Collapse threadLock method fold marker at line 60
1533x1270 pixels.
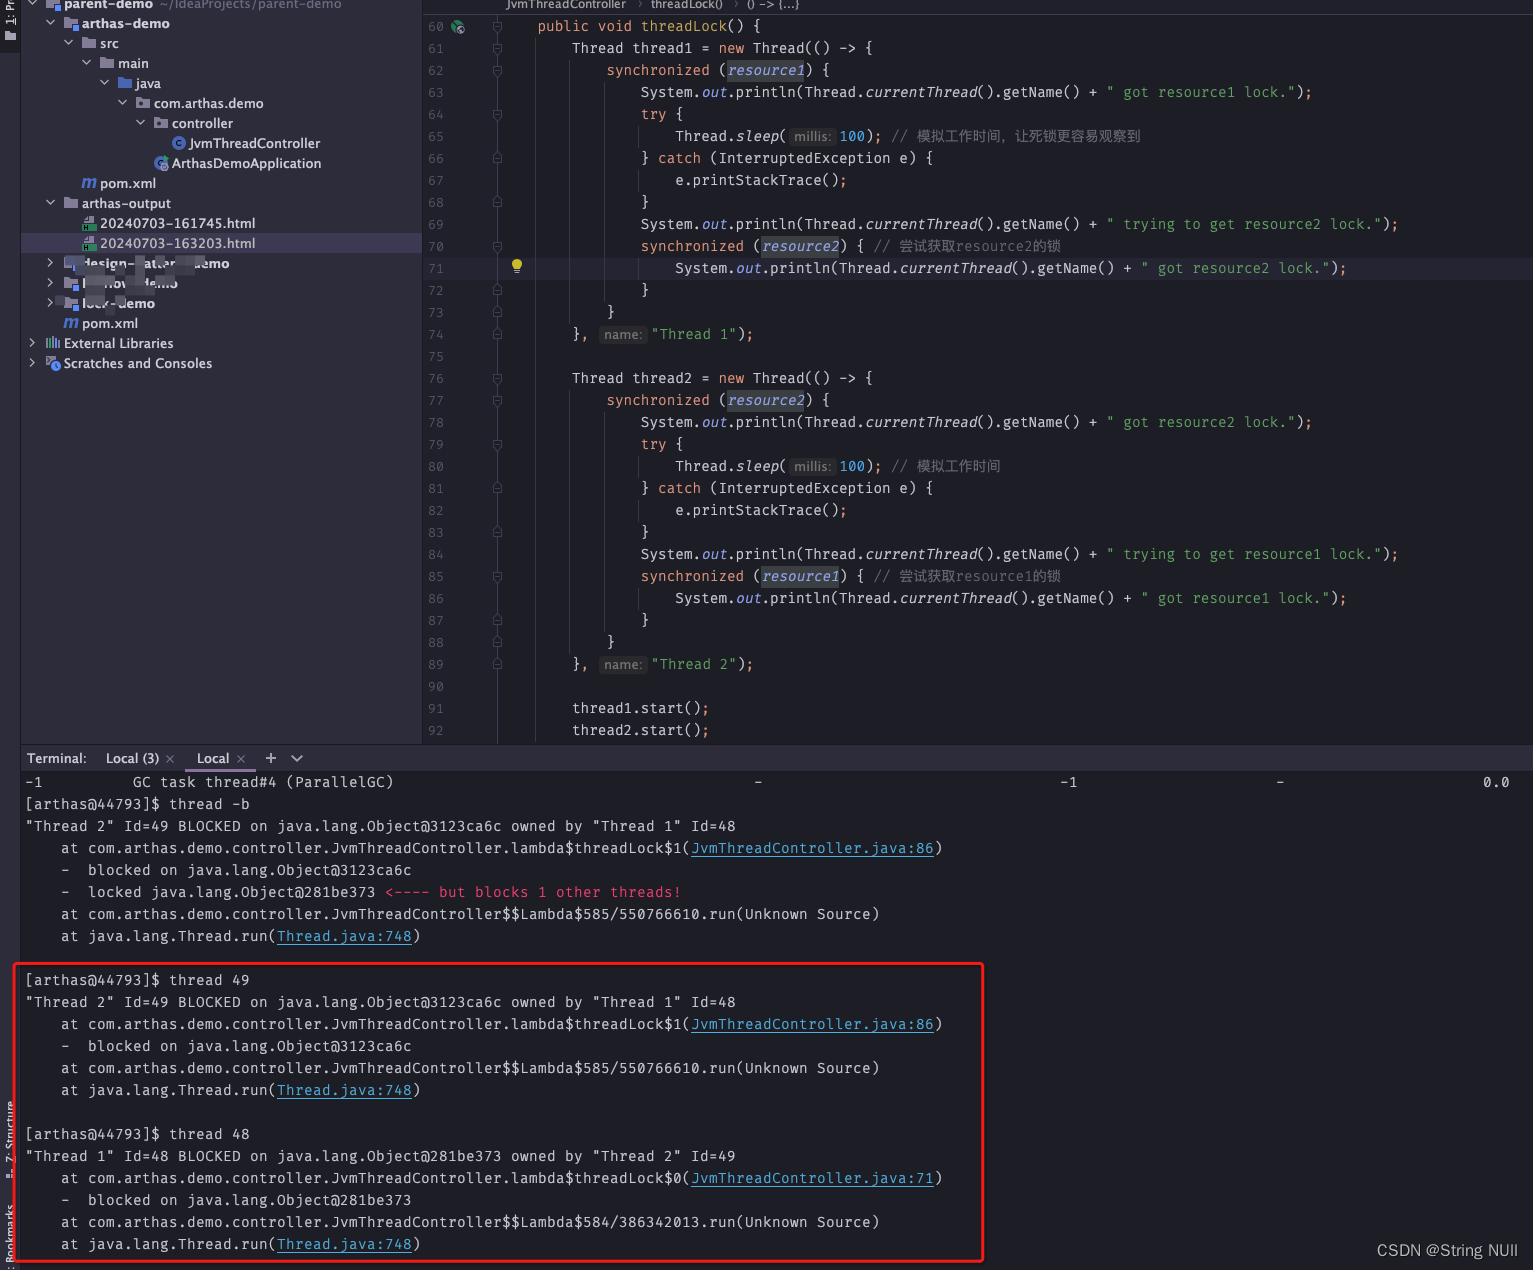pos(497,27)
